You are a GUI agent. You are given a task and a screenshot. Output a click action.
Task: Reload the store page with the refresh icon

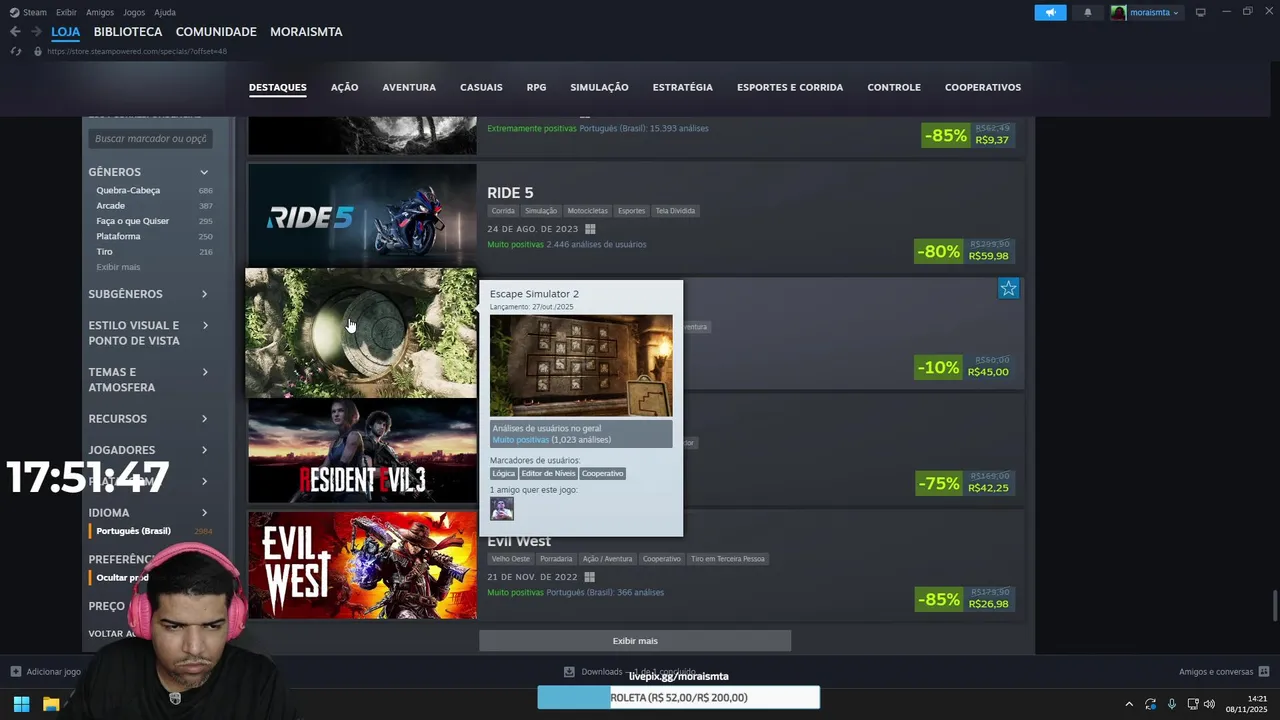point(16,51)
